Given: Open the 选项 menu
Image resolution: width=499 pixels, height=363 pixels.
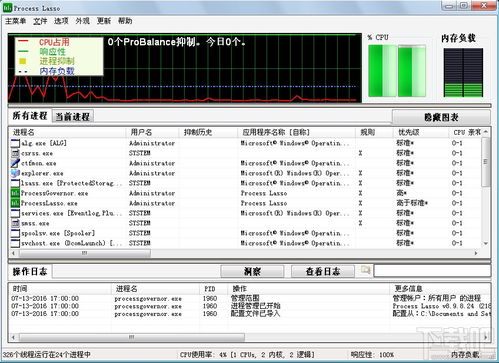Looking at the screenshot, I should coord(61,21).
